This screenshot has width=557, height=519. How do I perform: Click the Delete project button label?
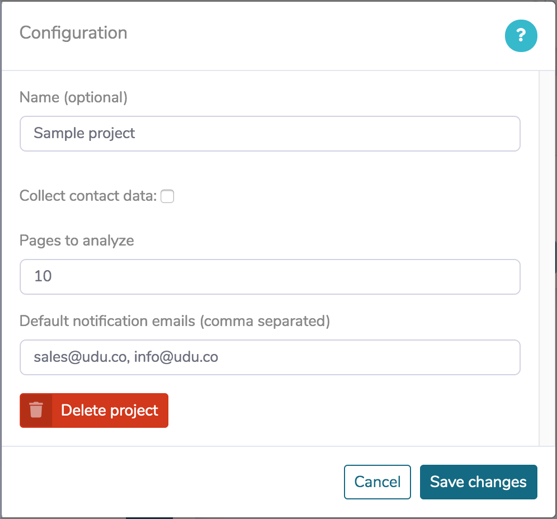[109, 410]
